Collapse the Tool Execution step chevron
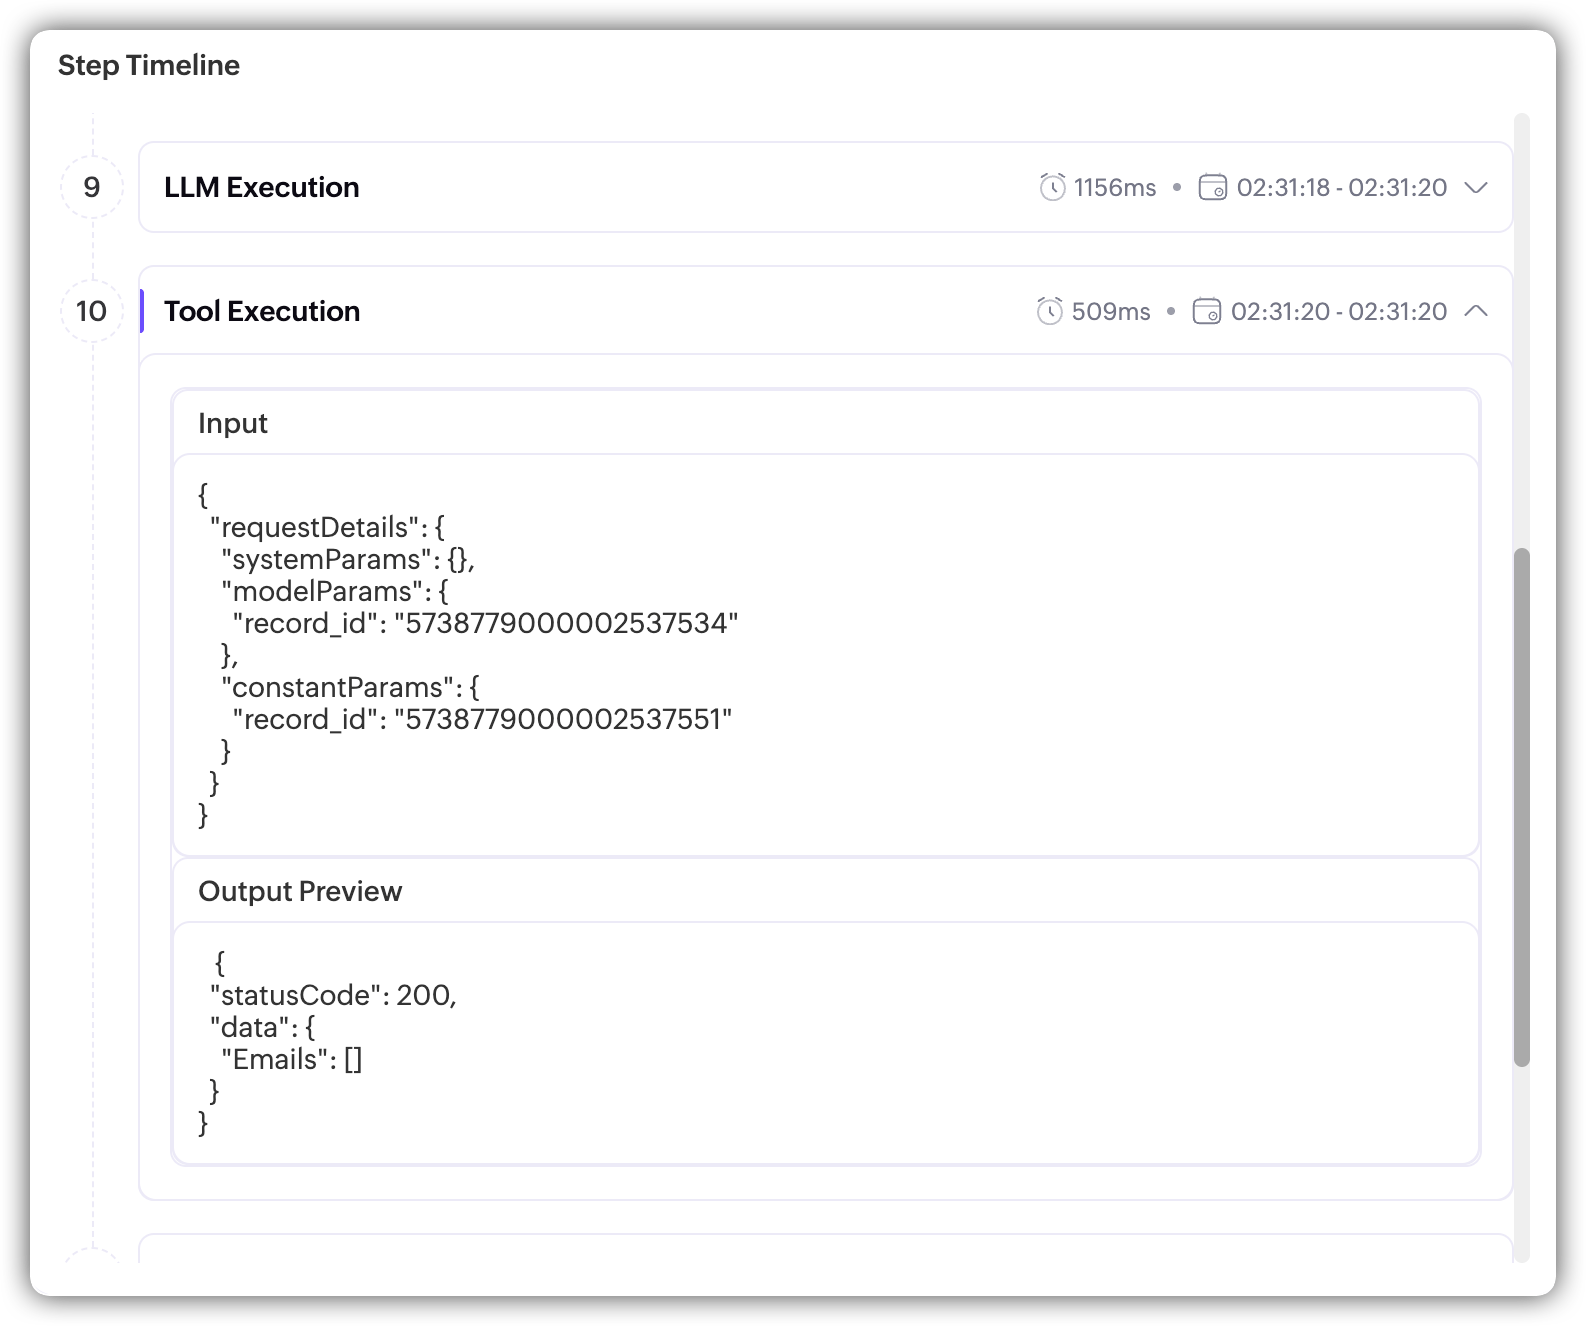1586x1326 pixels. tap(1476, 311)
